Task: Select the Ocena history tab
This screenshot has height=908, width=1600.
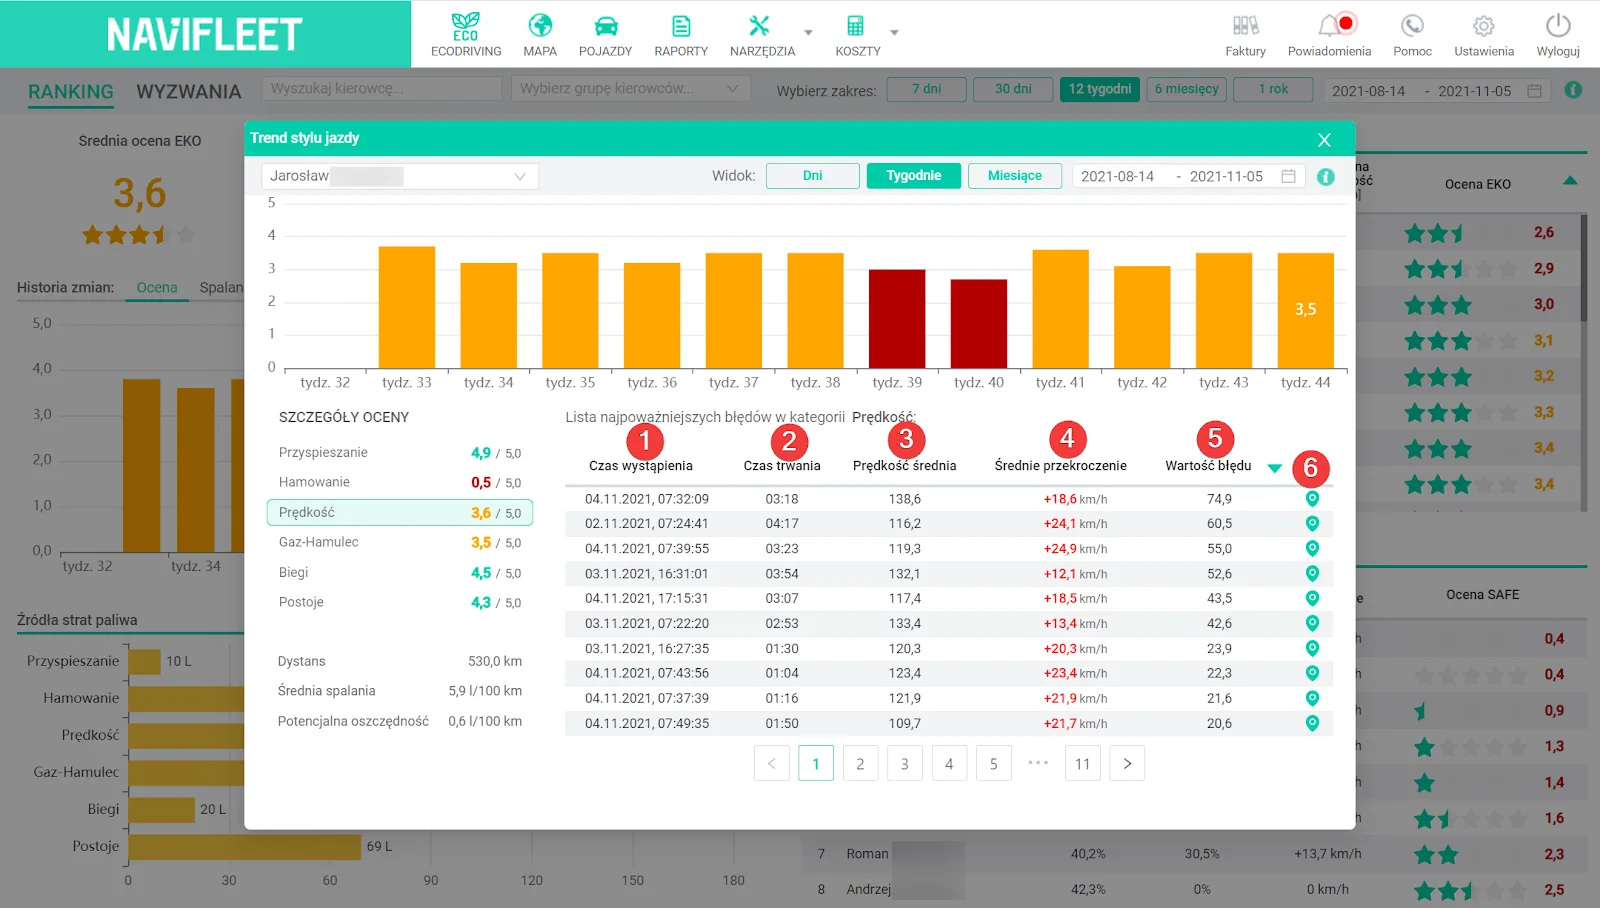Action: click(157, 288)
